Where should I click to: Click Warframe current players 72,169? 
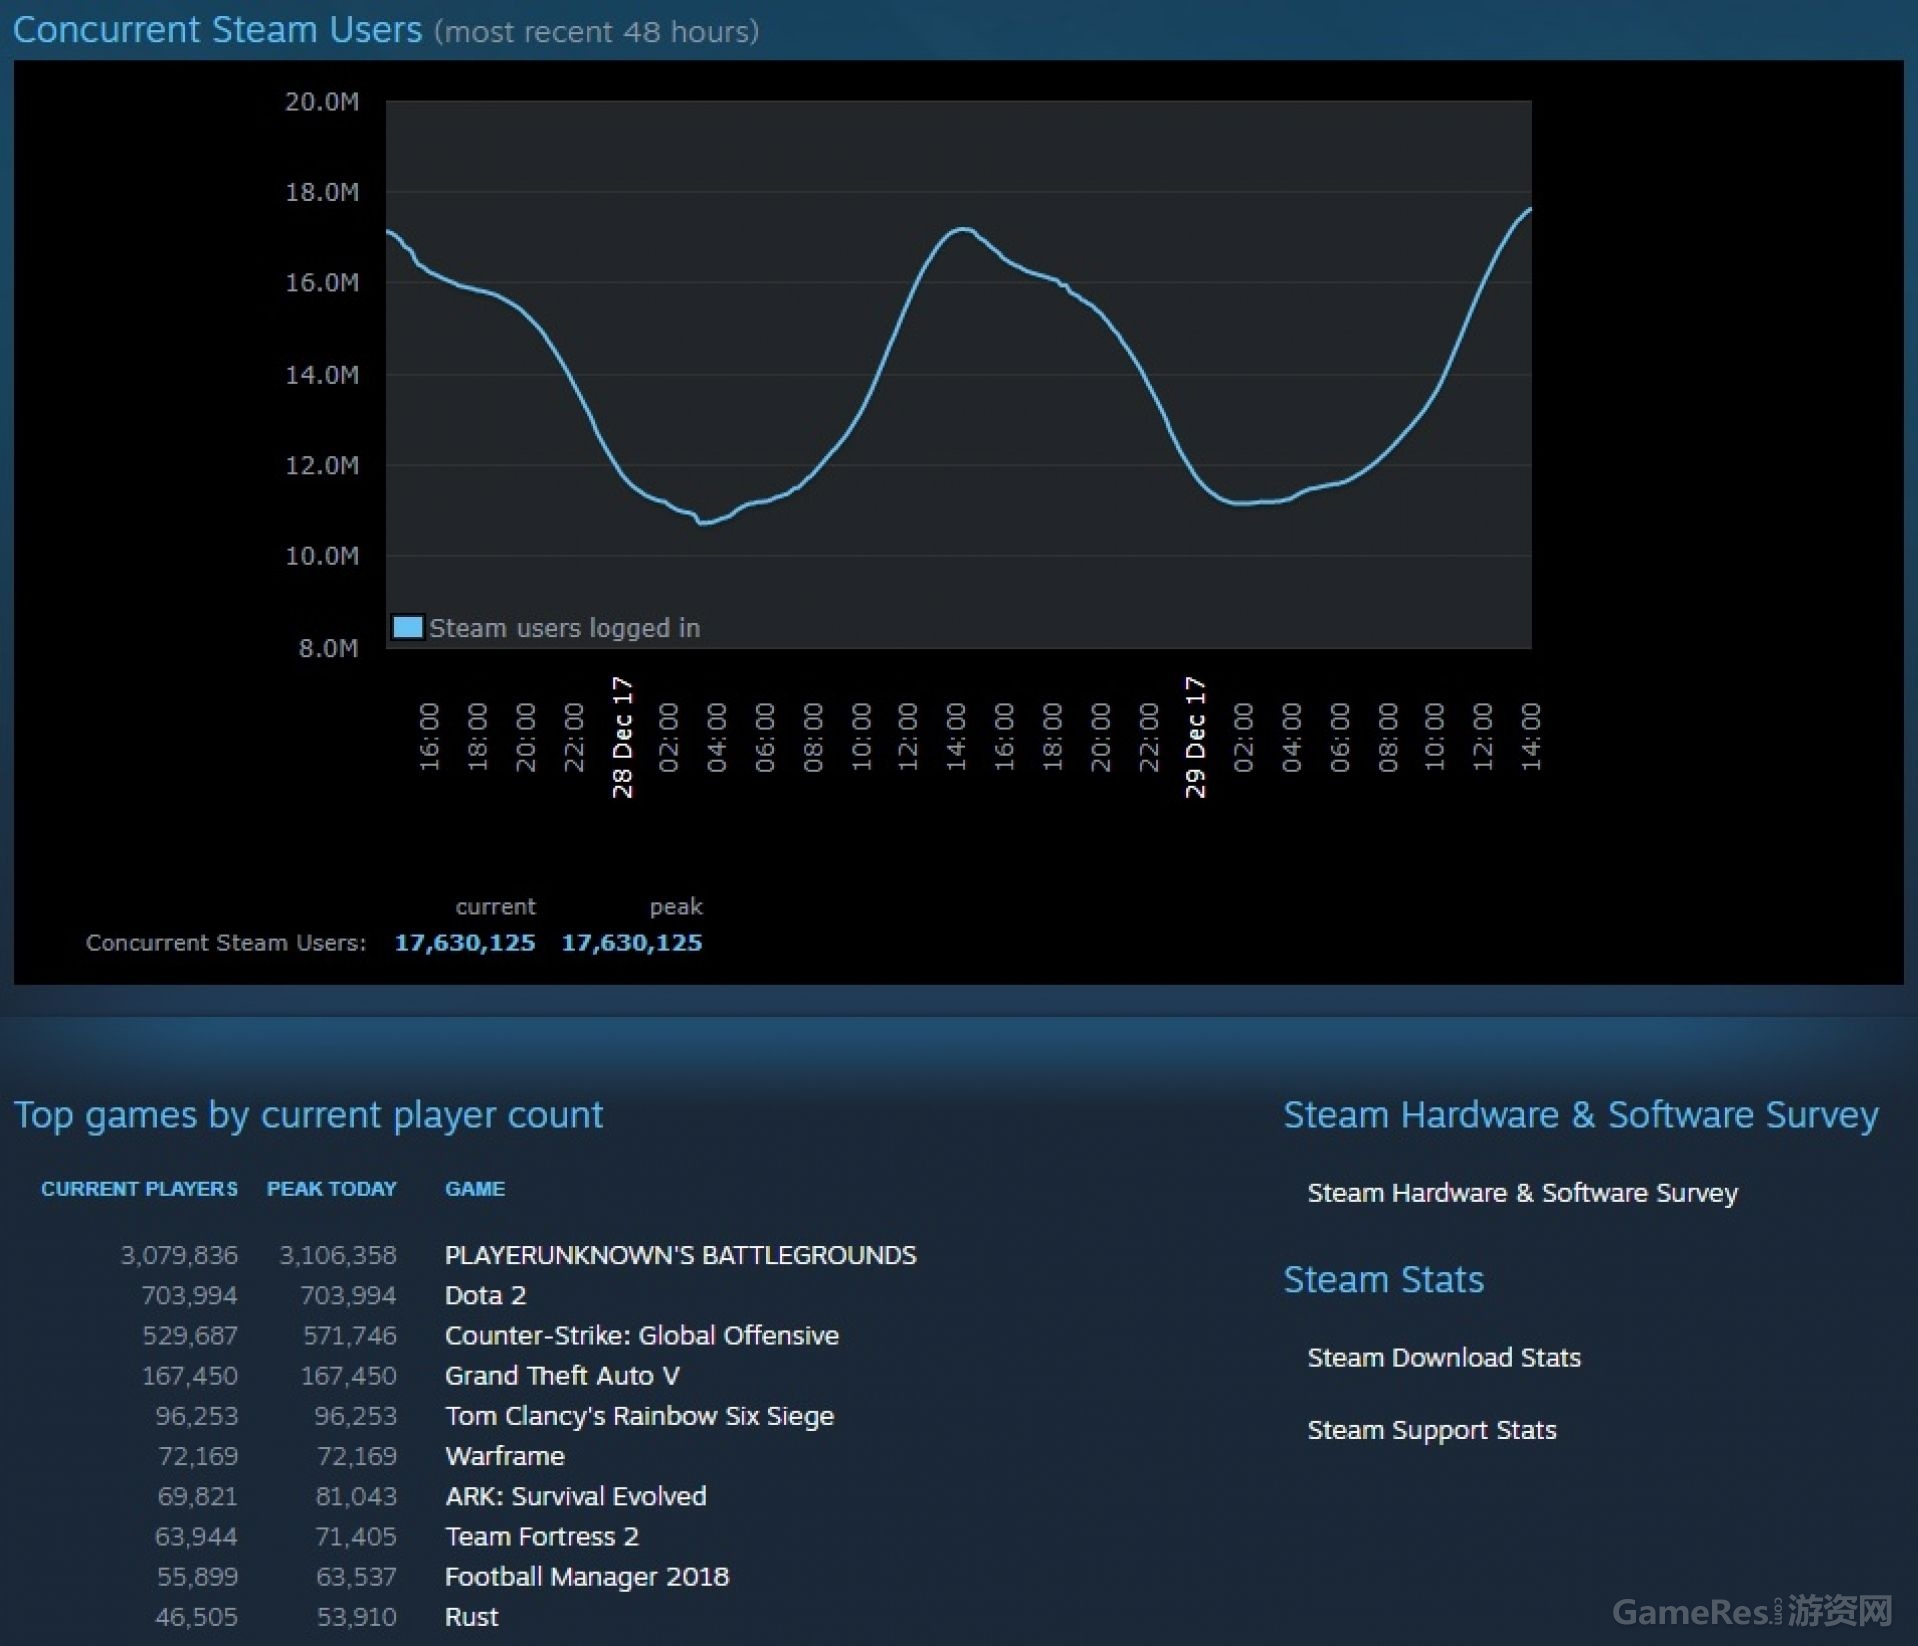198,1456
